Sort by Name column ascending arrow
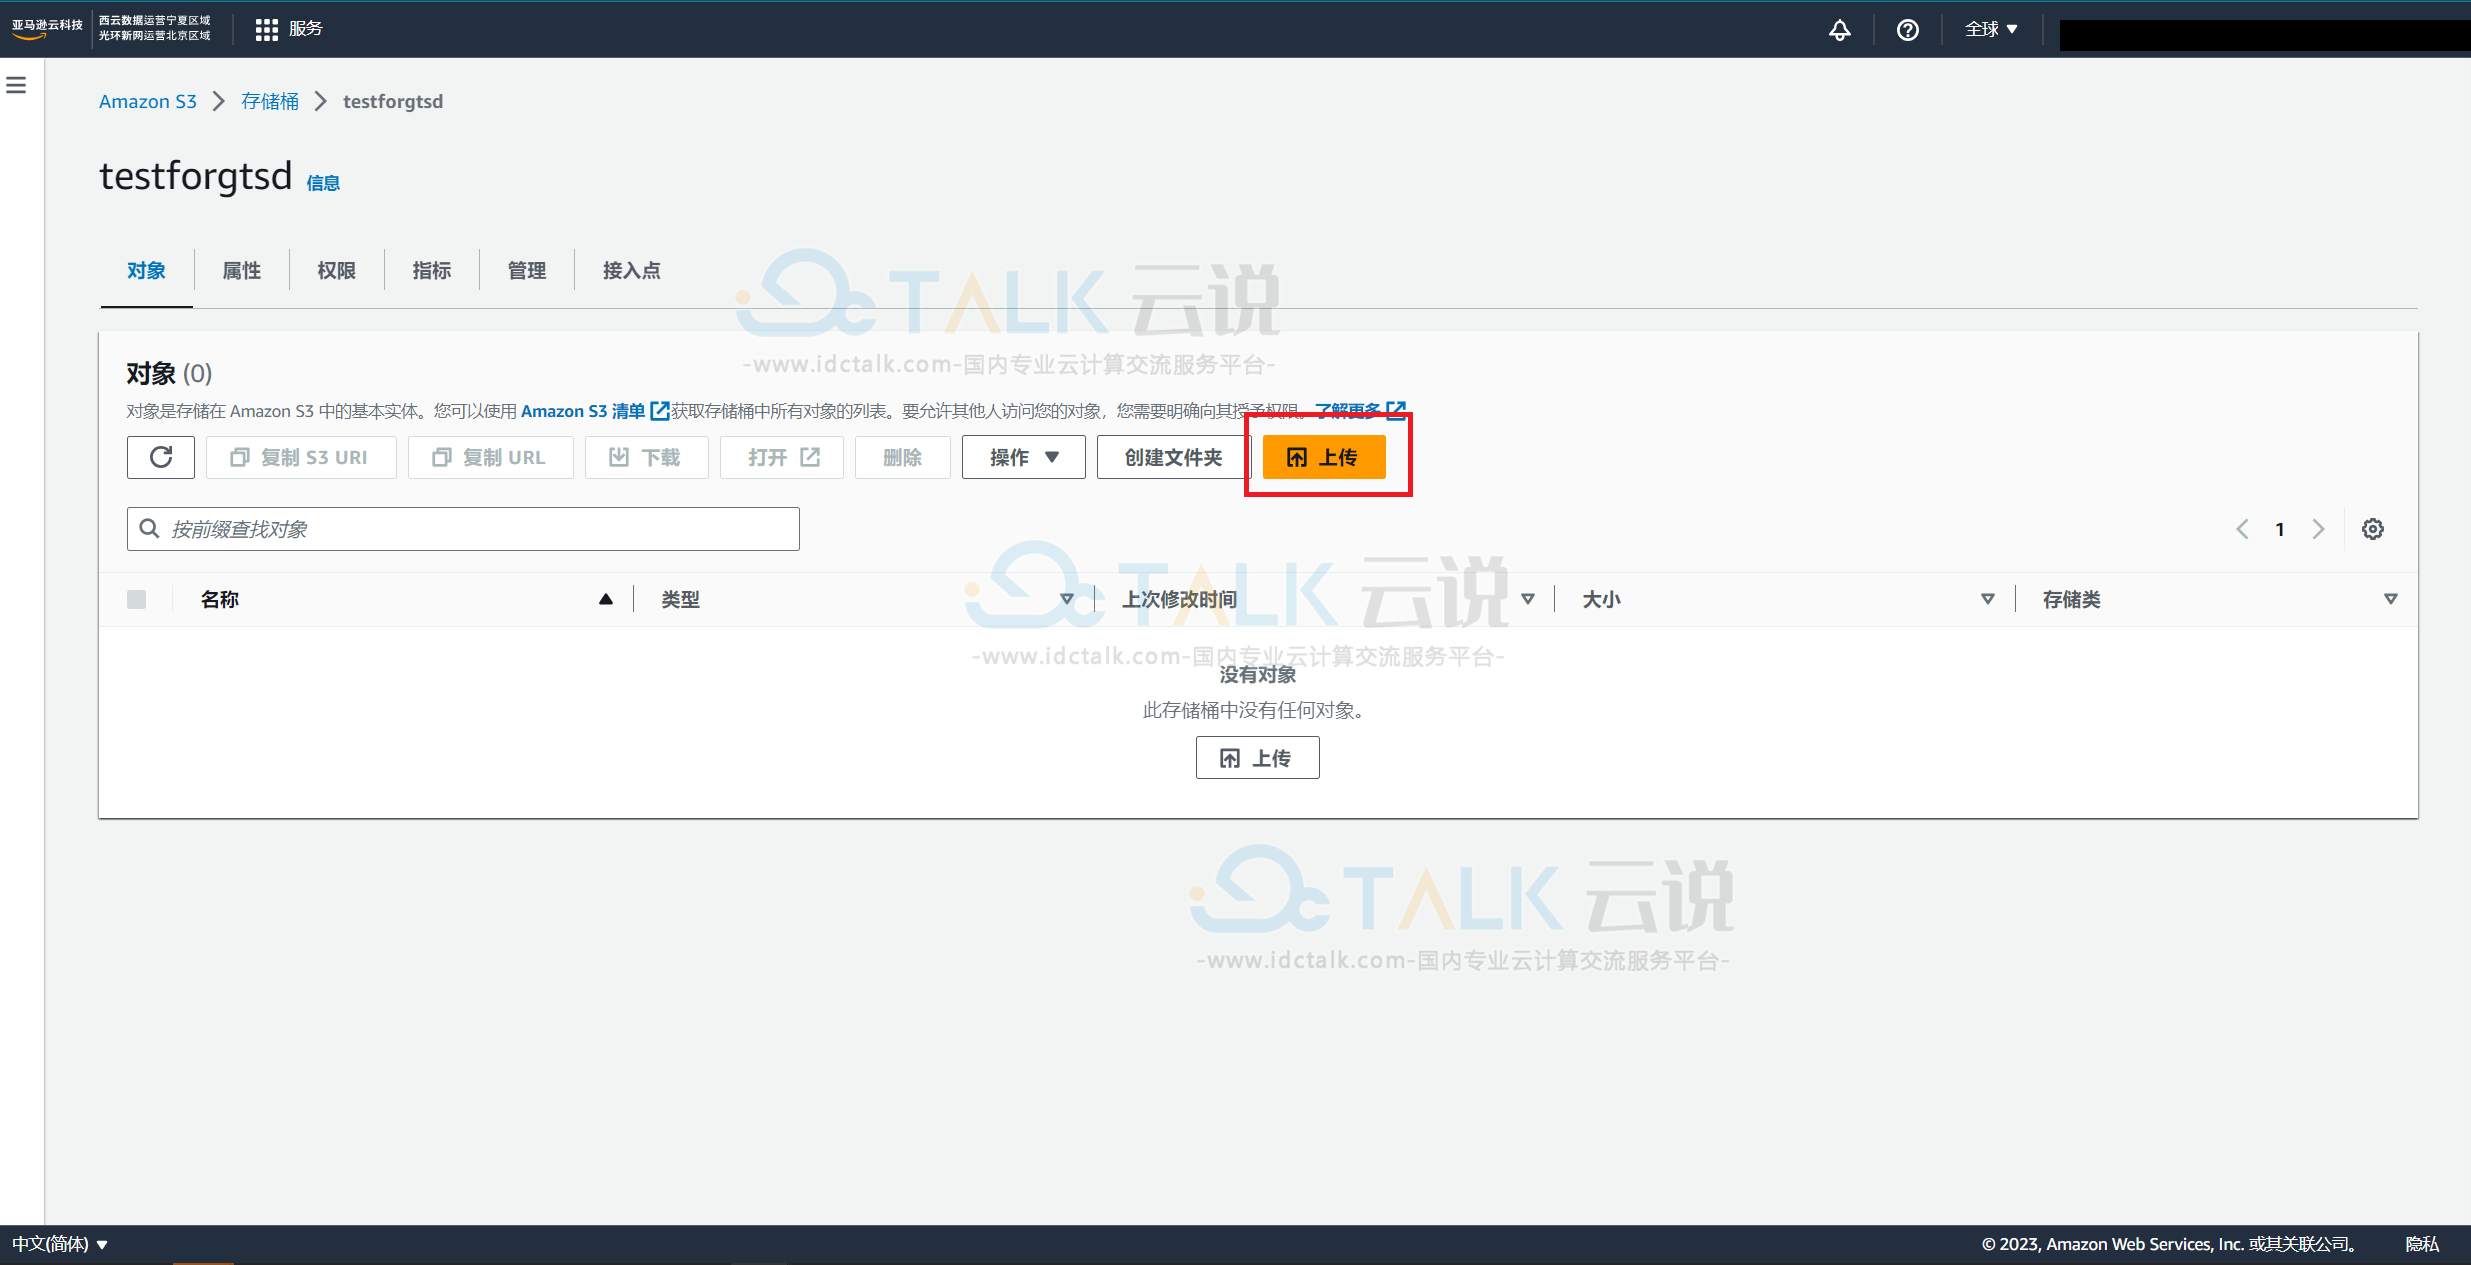Viewport: 2471px width, 1265px height. (x=605, y=600)
